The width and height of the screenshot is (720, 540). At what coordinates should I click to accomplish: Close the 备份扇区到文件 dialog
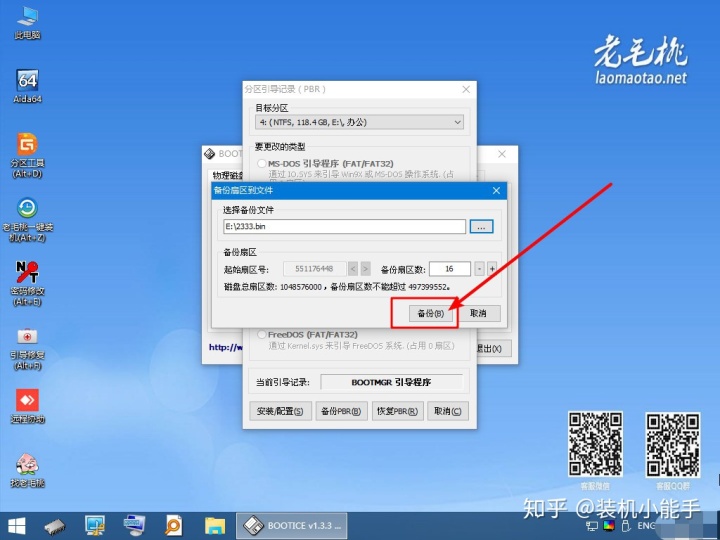click(496, 191)
